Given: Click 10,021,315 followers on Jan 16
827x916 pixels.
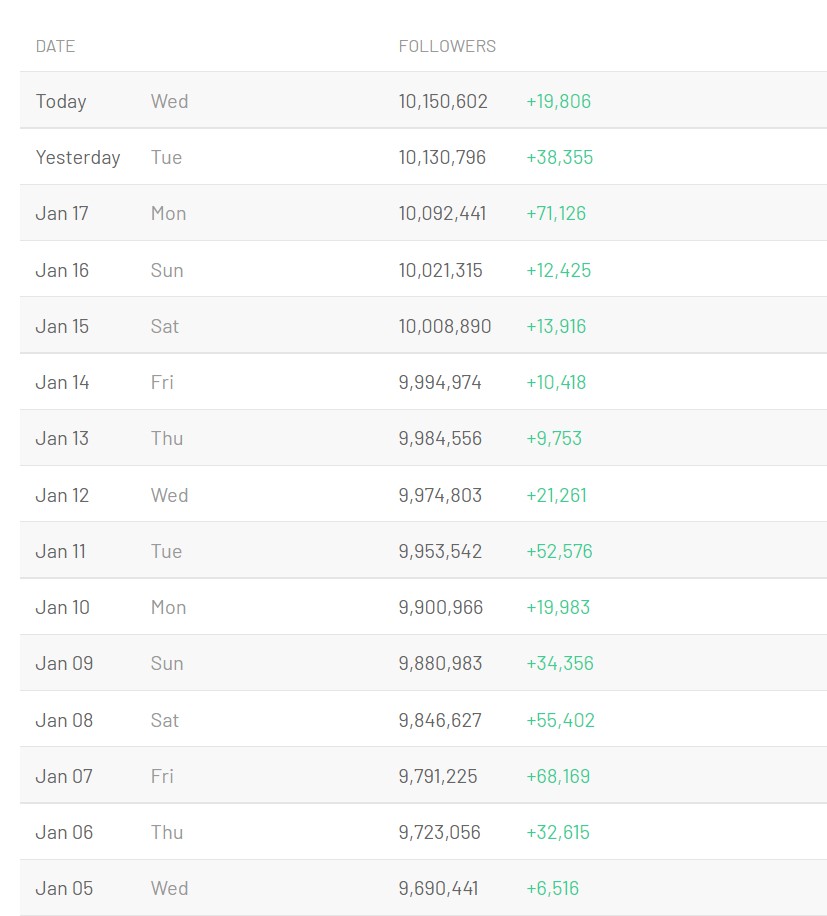Looking at the screenshot, I should 441,270.
